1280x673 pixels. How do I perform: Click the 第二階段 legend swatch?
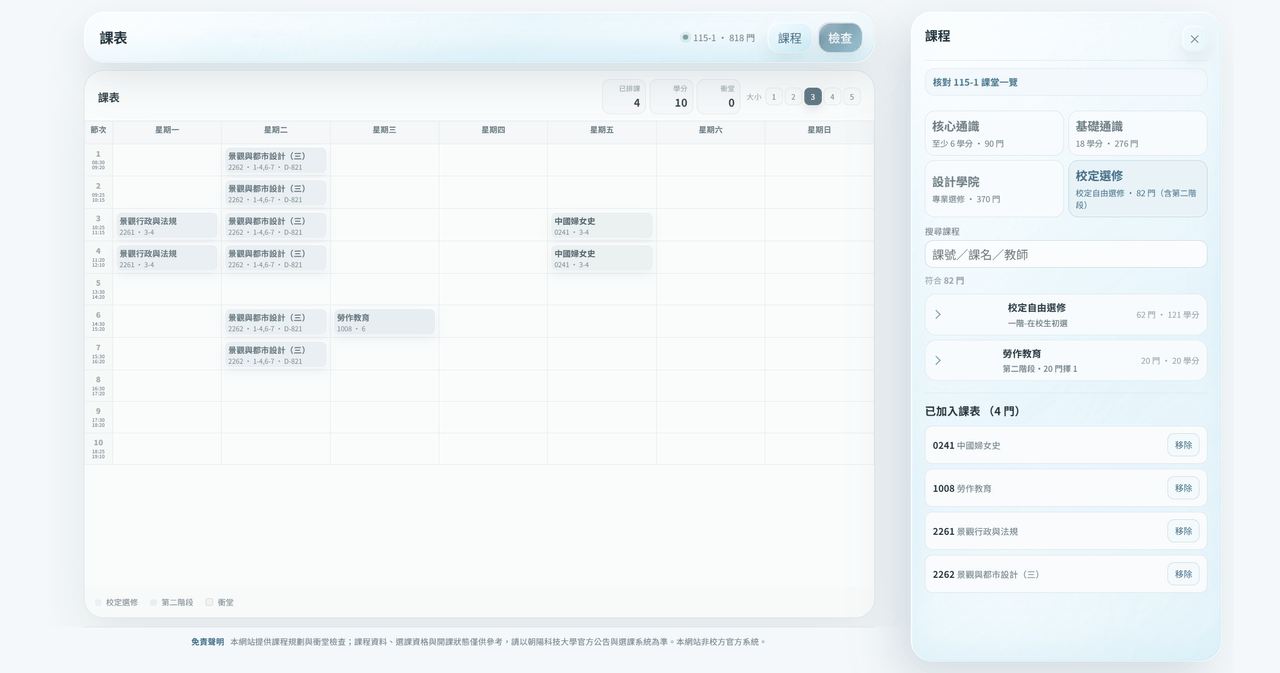pyautogui.click(x=154, y=602)
